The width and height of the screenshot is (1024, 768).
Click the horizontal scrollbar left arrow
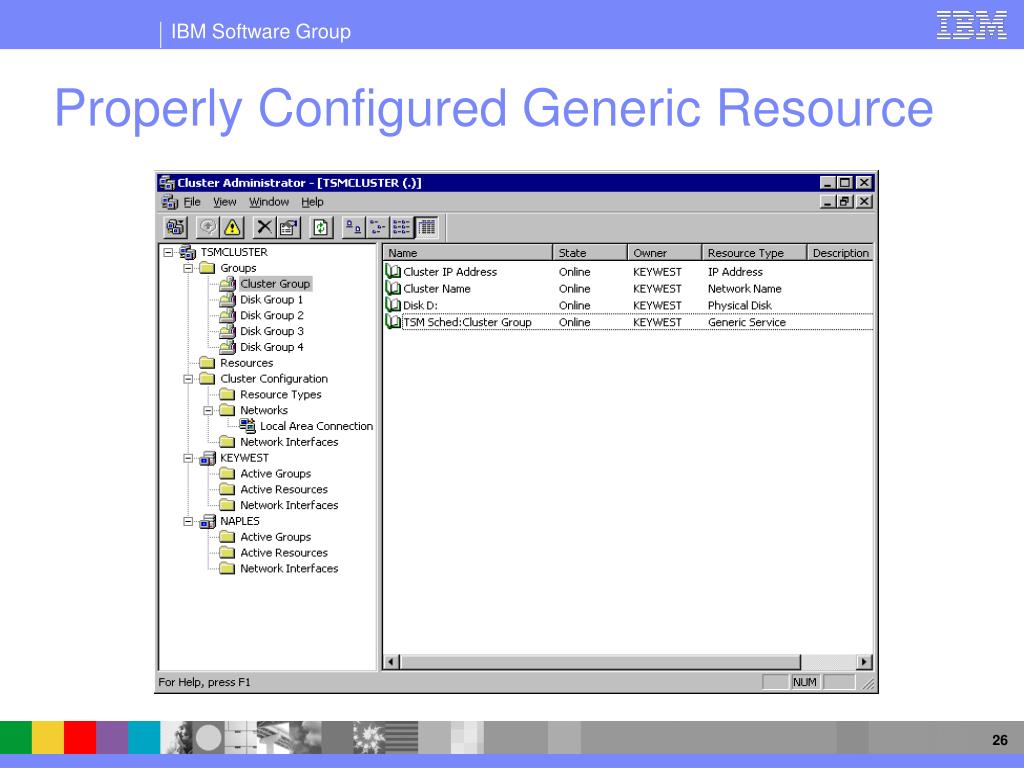coord(391,662)
